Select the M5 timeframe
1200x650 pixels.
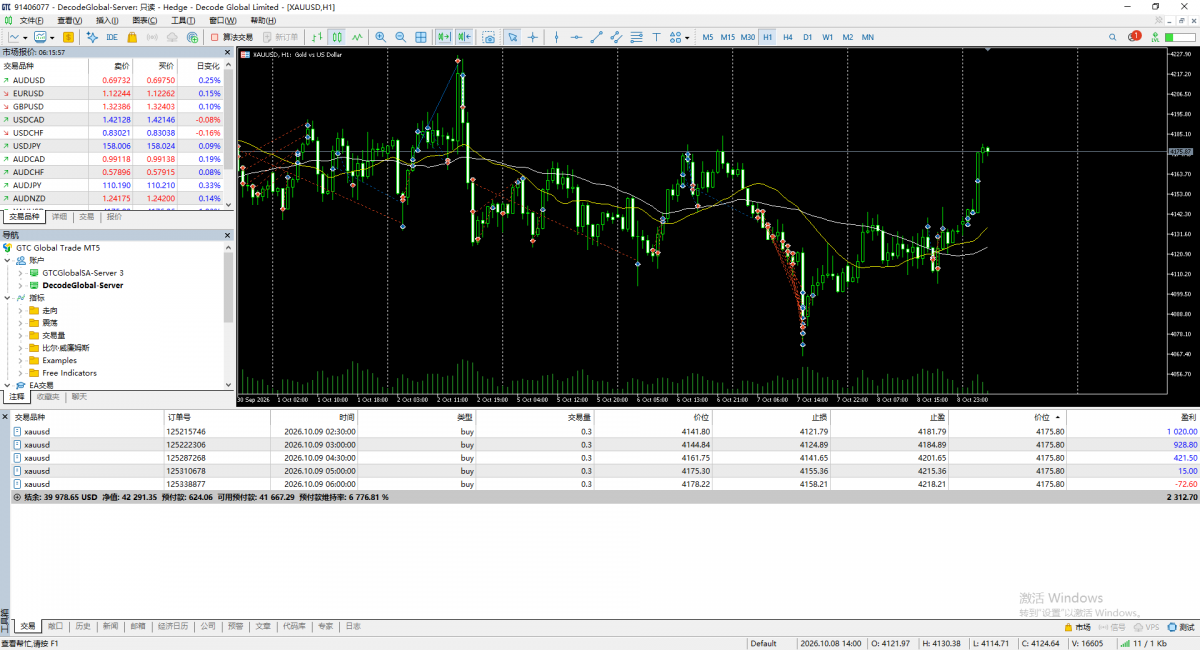coord(708,37)
